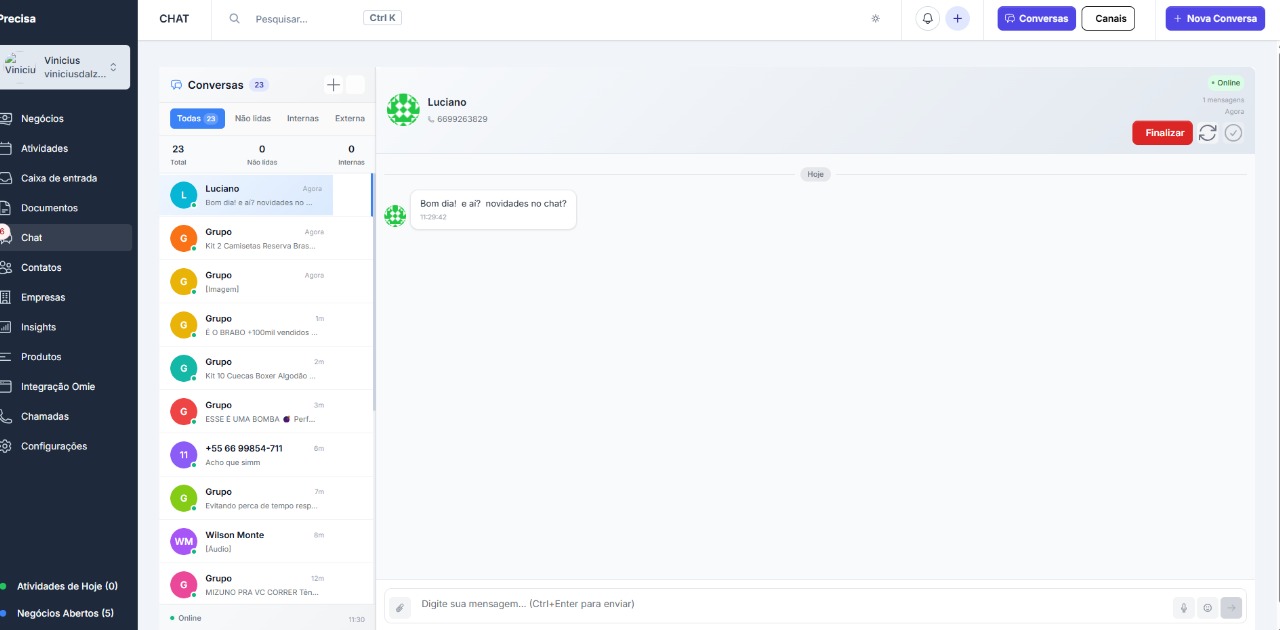Click the attachment paperclip icon
This screenshot has width=1280, height=630.
pos(399,607)
